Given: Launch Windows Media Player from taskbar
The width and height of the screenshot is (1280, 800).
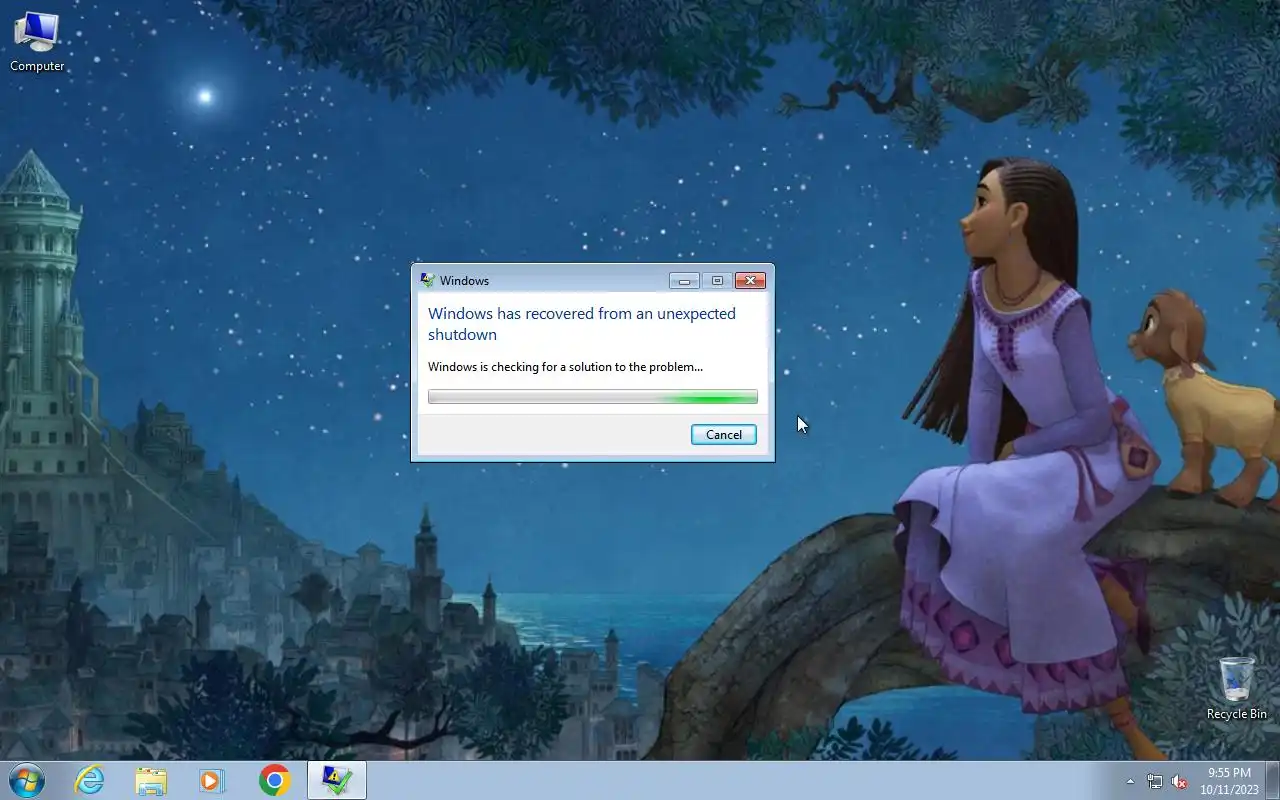Looking at the screenshot, I should 212,780.
